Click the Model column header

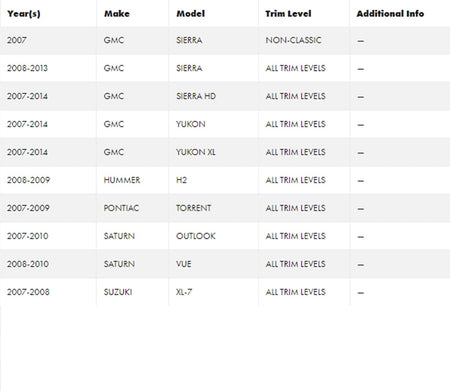pyautogui.click(x=190, y=14)
